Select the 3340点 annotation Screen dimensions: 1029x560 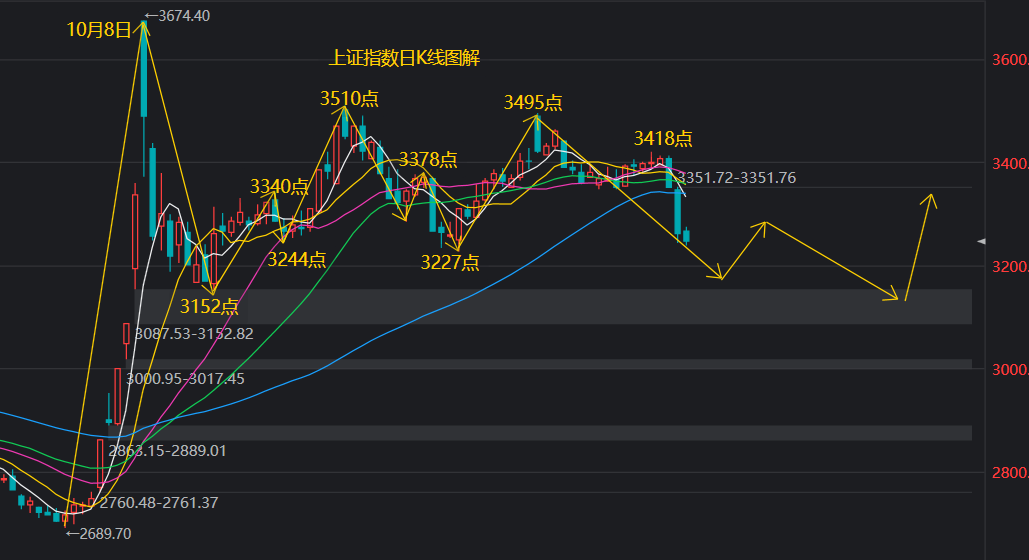pyautogui.click(x=279, y=186)
